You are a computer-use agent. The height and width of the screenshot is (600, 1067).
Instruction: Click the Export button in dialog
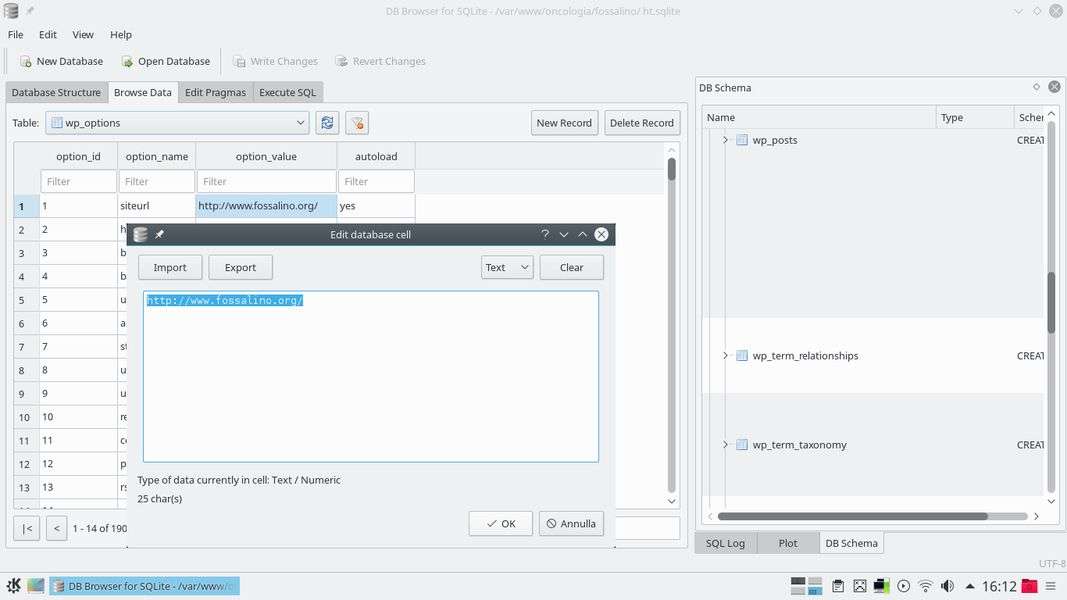click(x=240, y=267)
